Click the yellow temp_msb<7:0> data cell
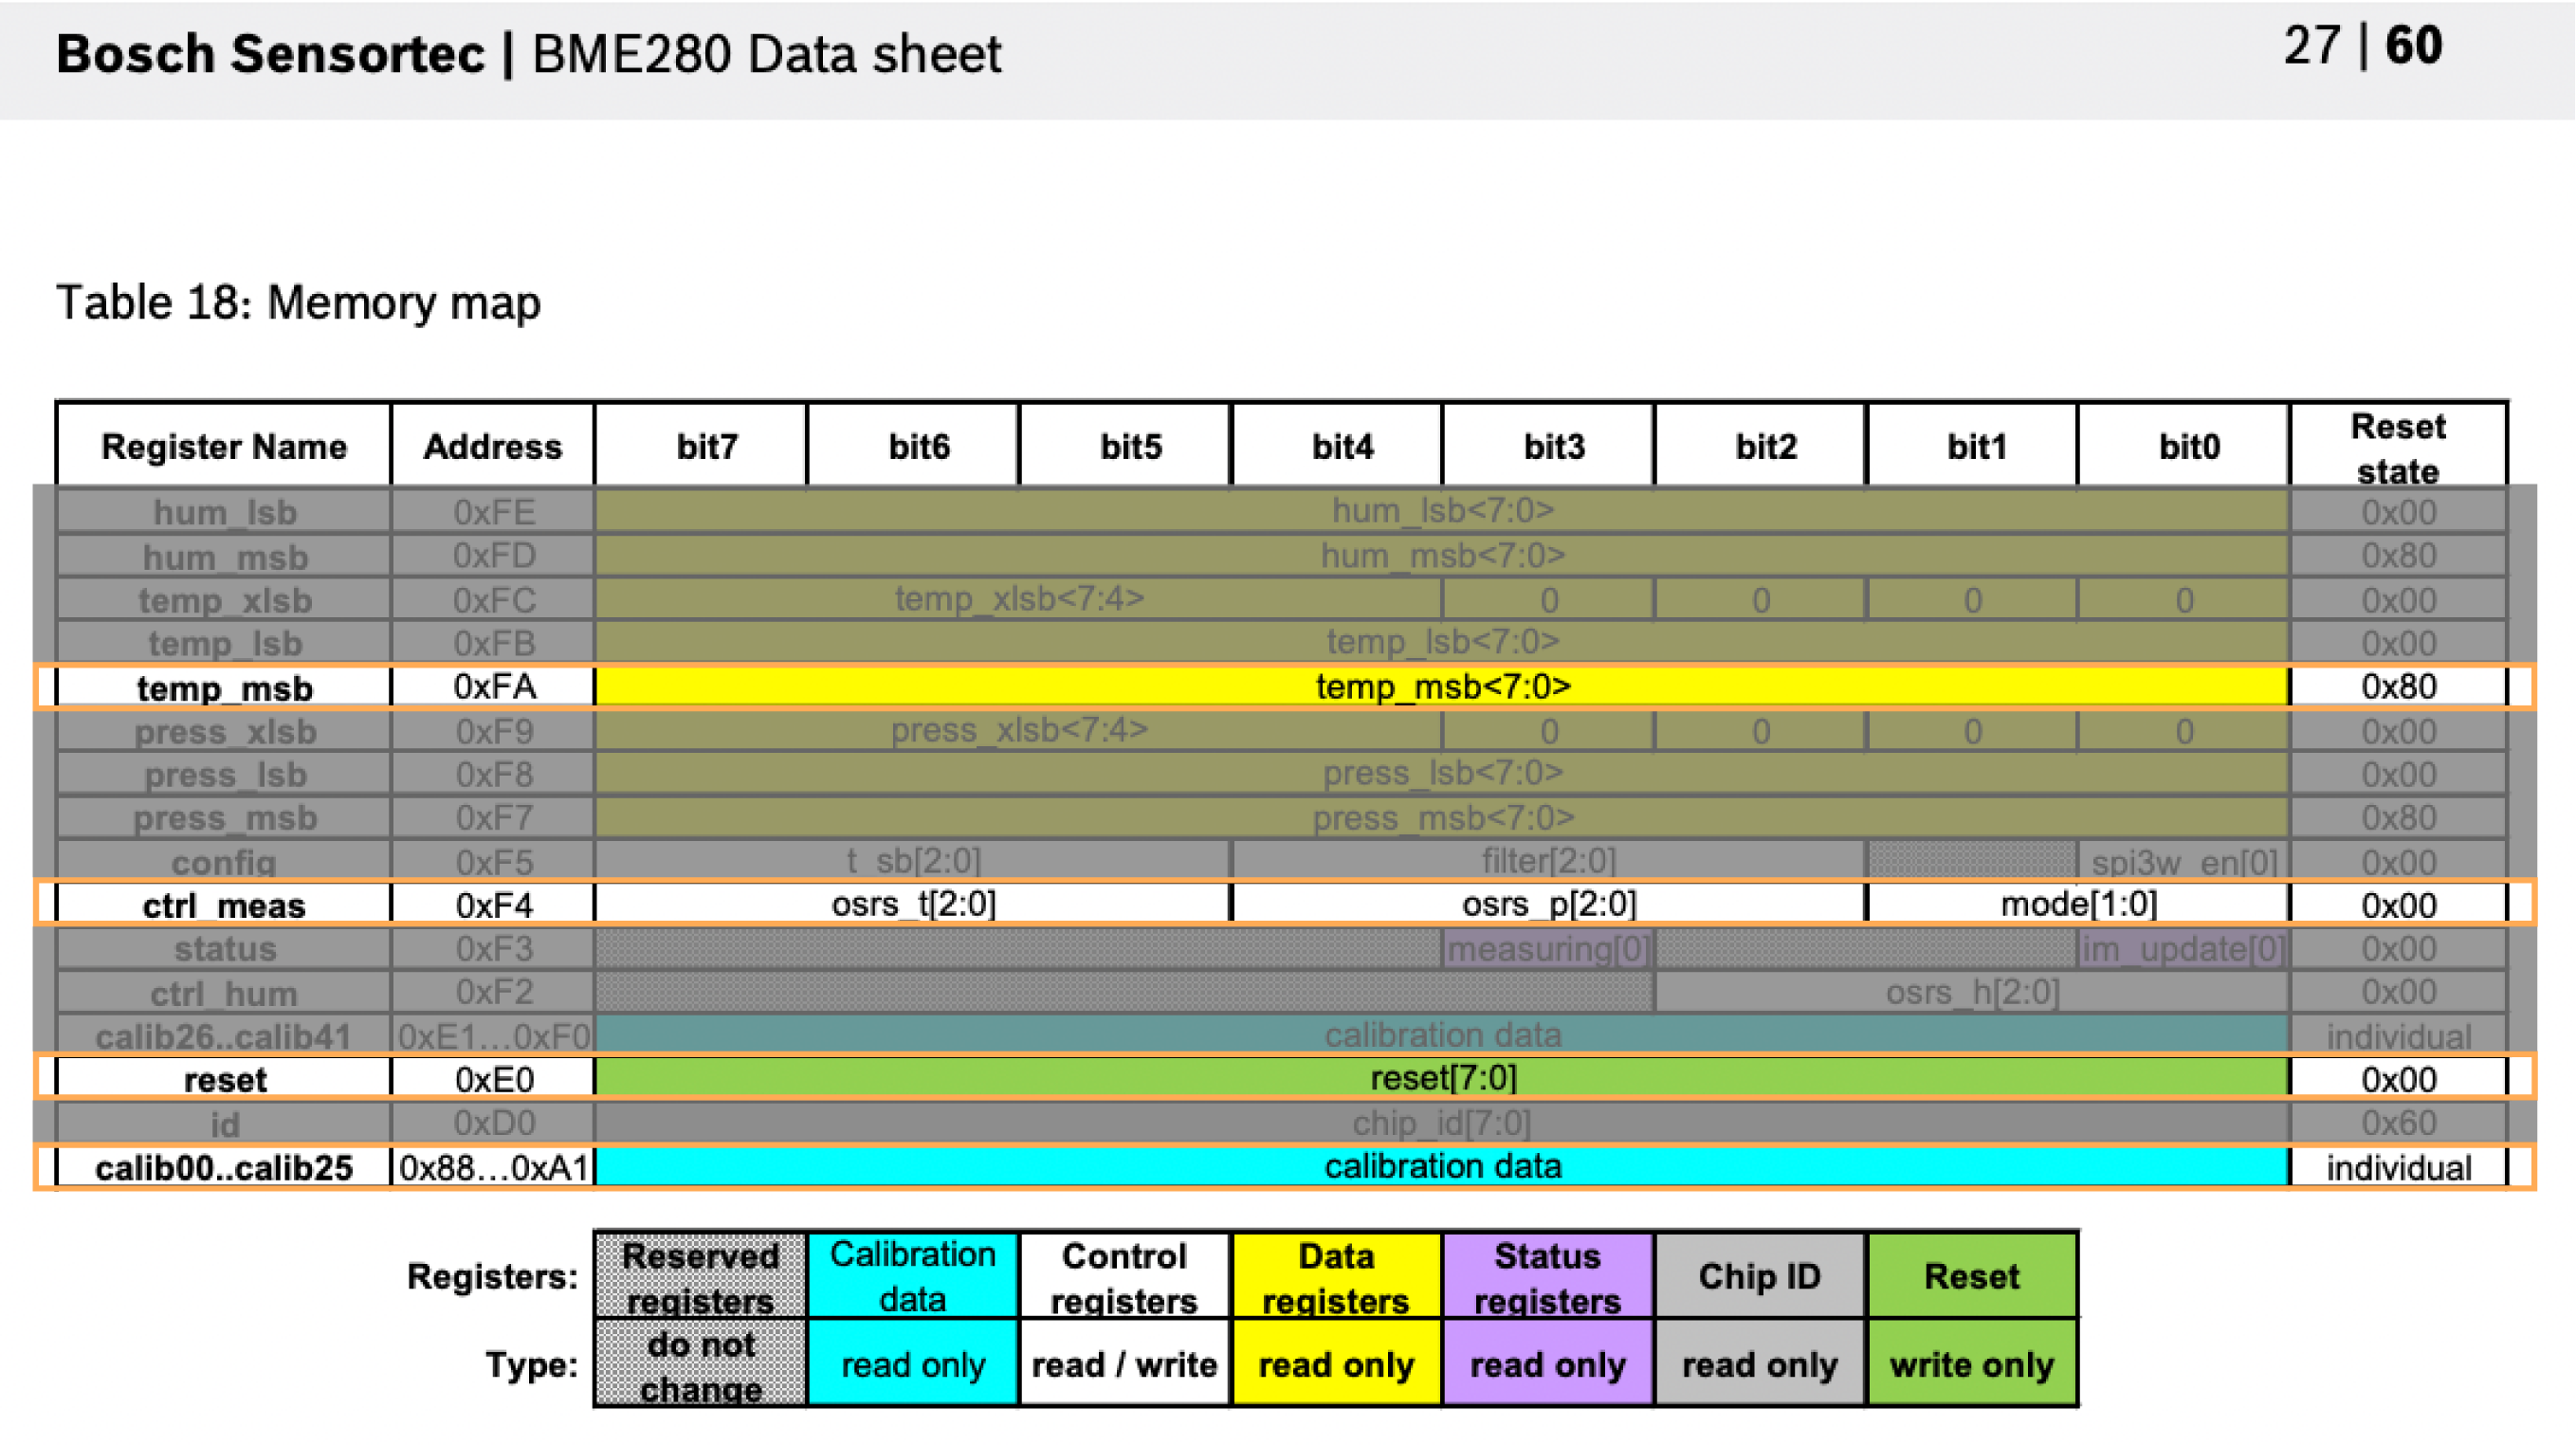 (x=1442, y=687)
